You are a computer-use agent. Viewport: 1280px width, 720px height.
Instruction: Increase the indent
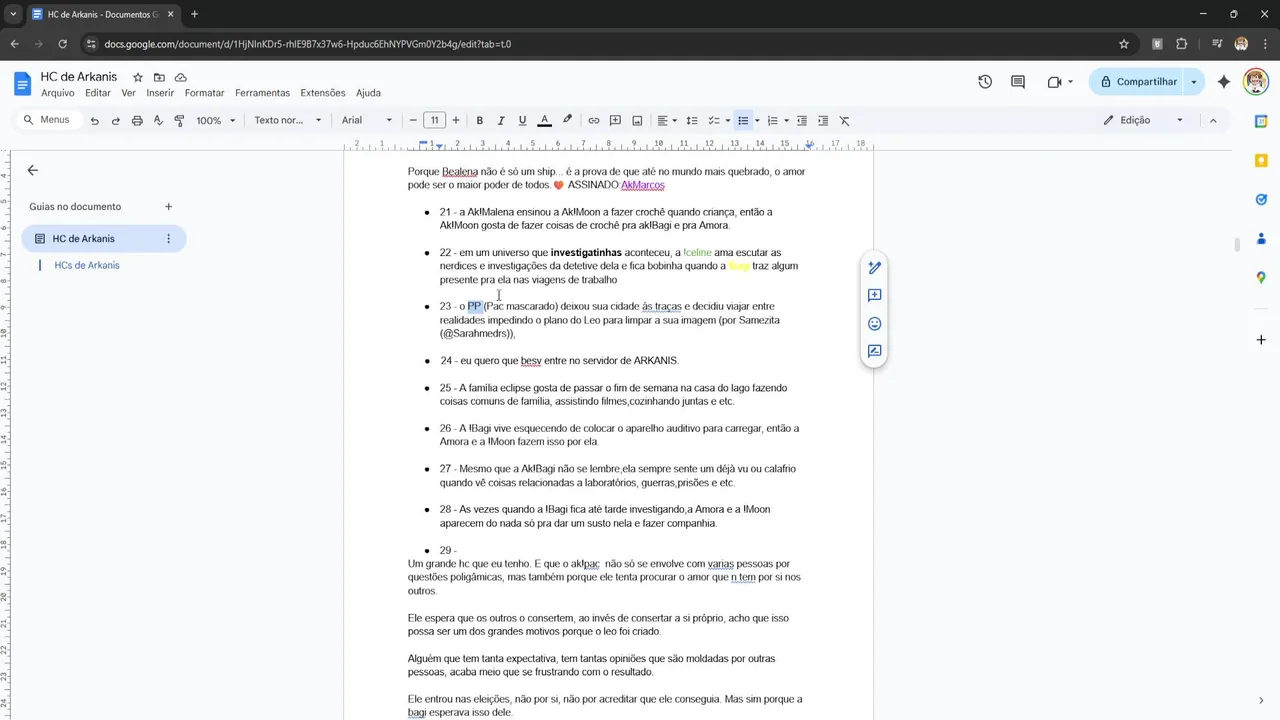coord(823,120)
